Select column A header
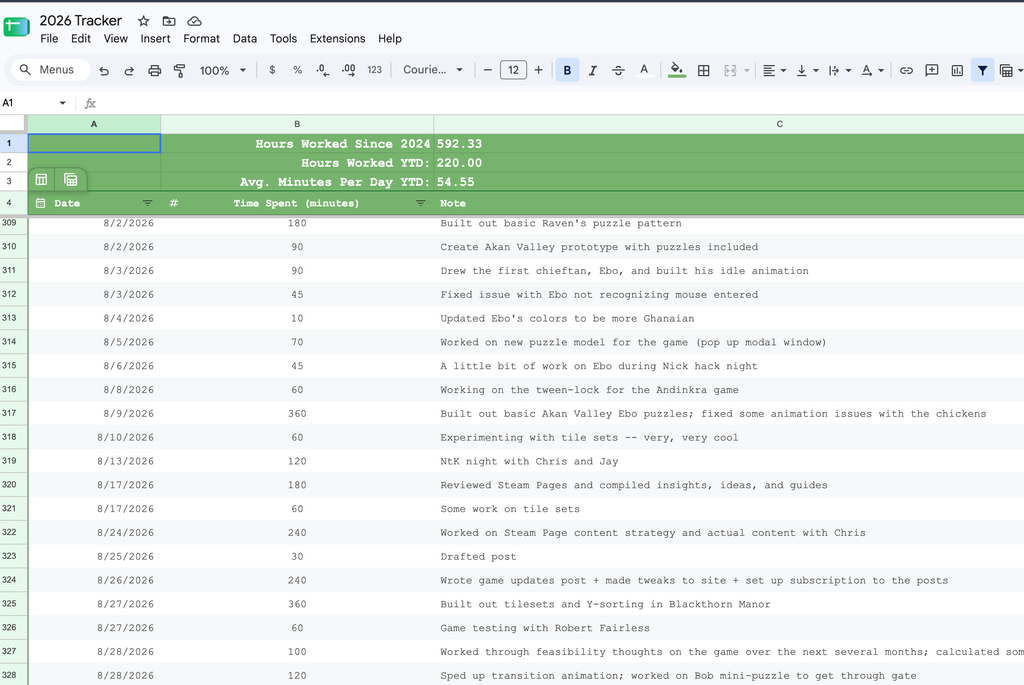 [x=94, y=124]
